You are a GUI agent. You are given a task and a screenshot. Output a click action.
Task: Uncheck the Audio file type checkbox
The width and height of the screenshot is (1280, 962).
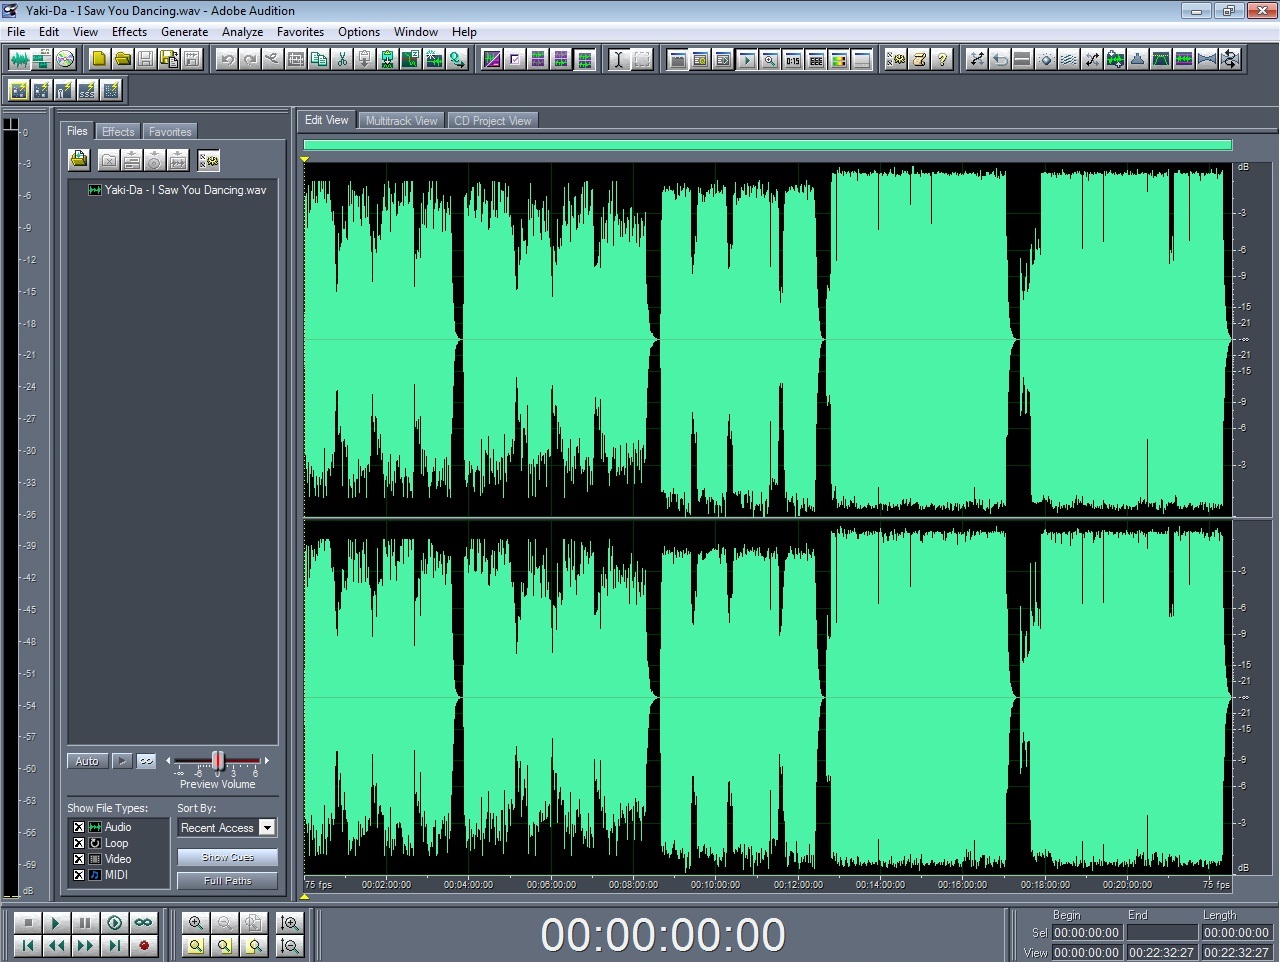tap(79, 827)
